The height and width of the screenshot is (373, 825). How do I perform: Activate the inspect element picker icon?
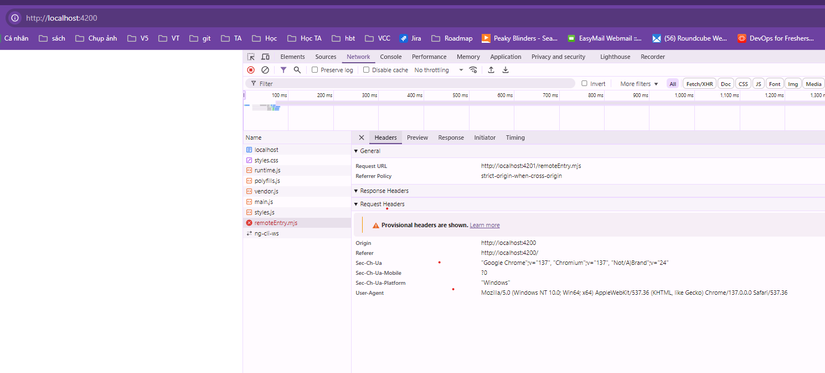tap(251, 57)
